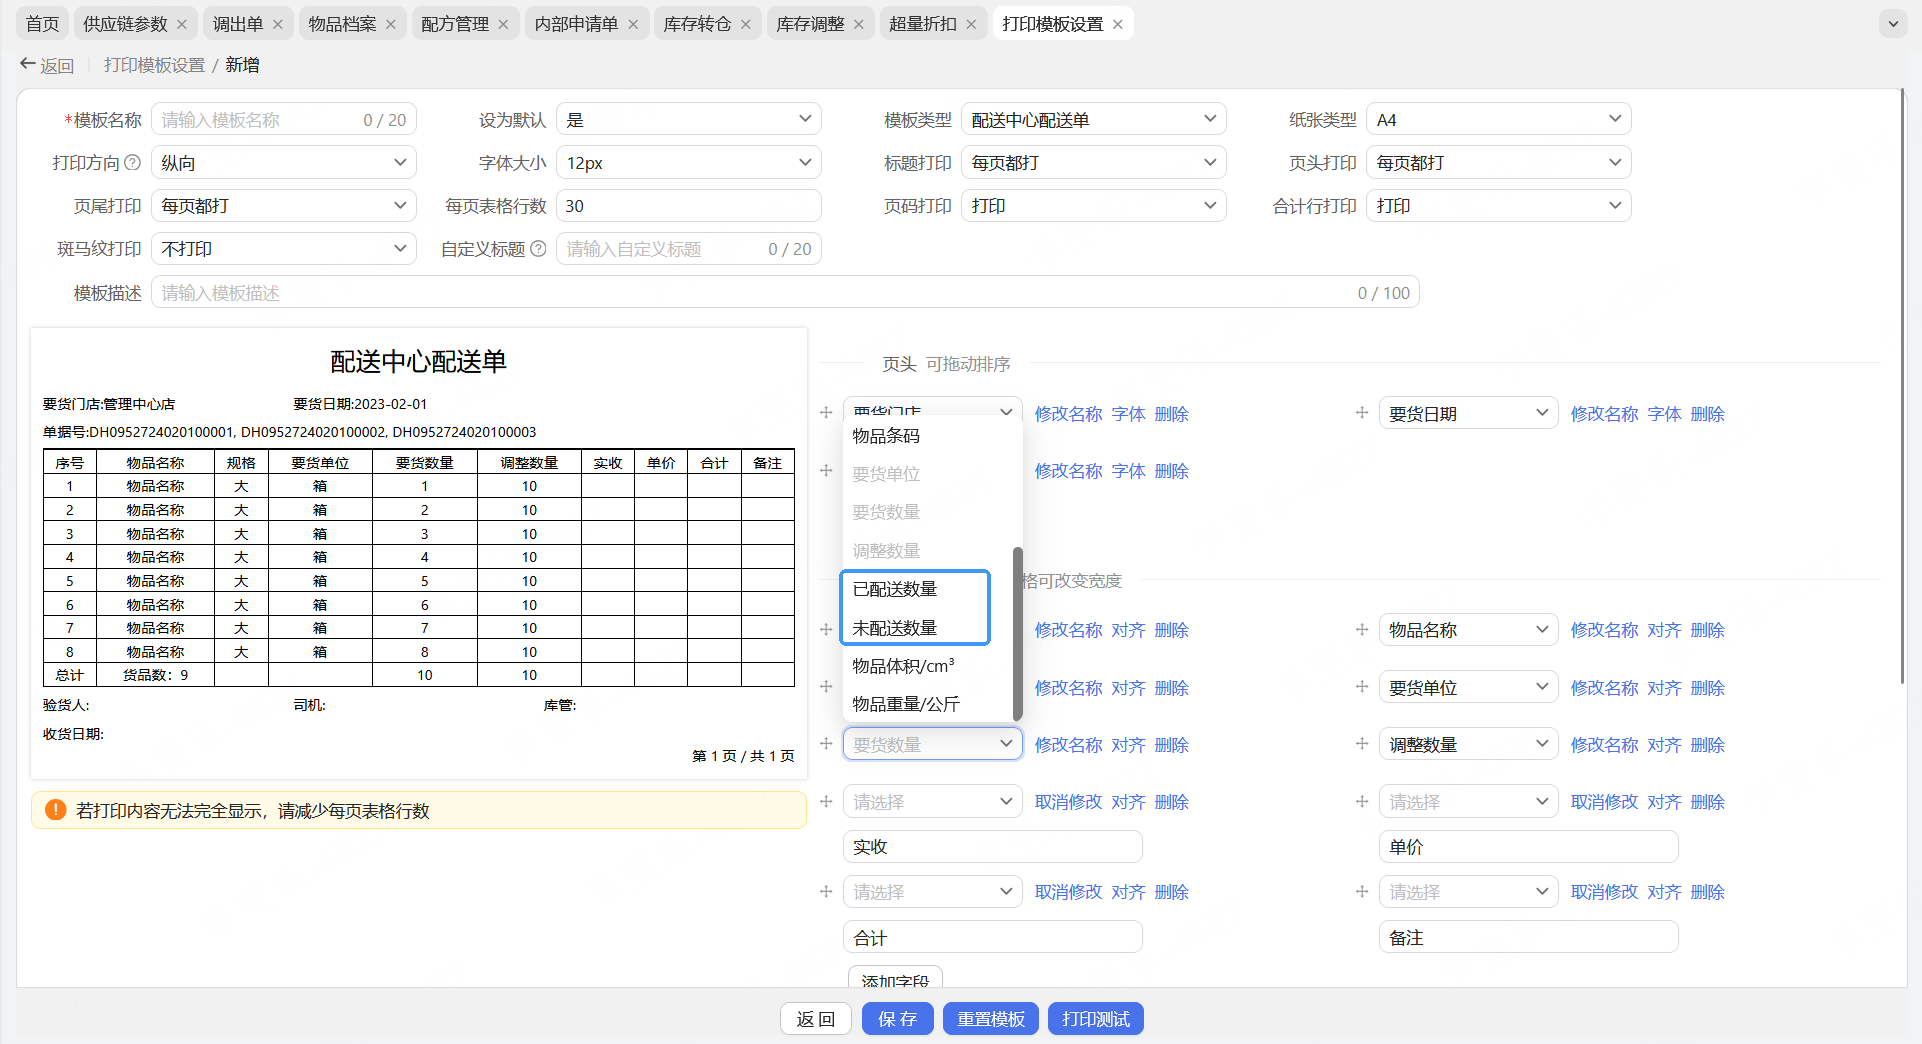Image resolution: width=1922 pixels, height=1044 pixels.
Task: Click the 每页表格行数 input field
Action: click(688, 205)
